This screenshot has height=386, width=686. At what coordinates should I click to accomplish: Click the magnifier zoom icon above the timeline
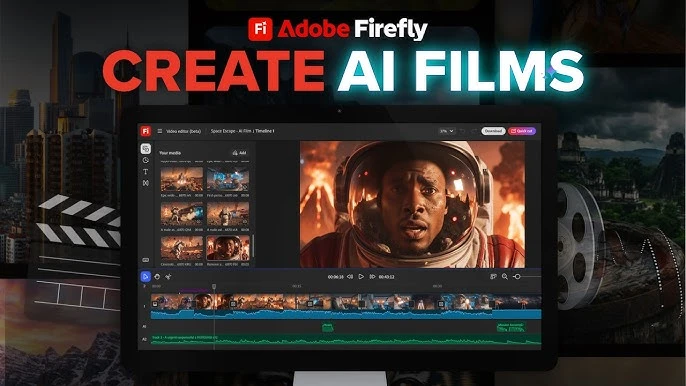505,277
